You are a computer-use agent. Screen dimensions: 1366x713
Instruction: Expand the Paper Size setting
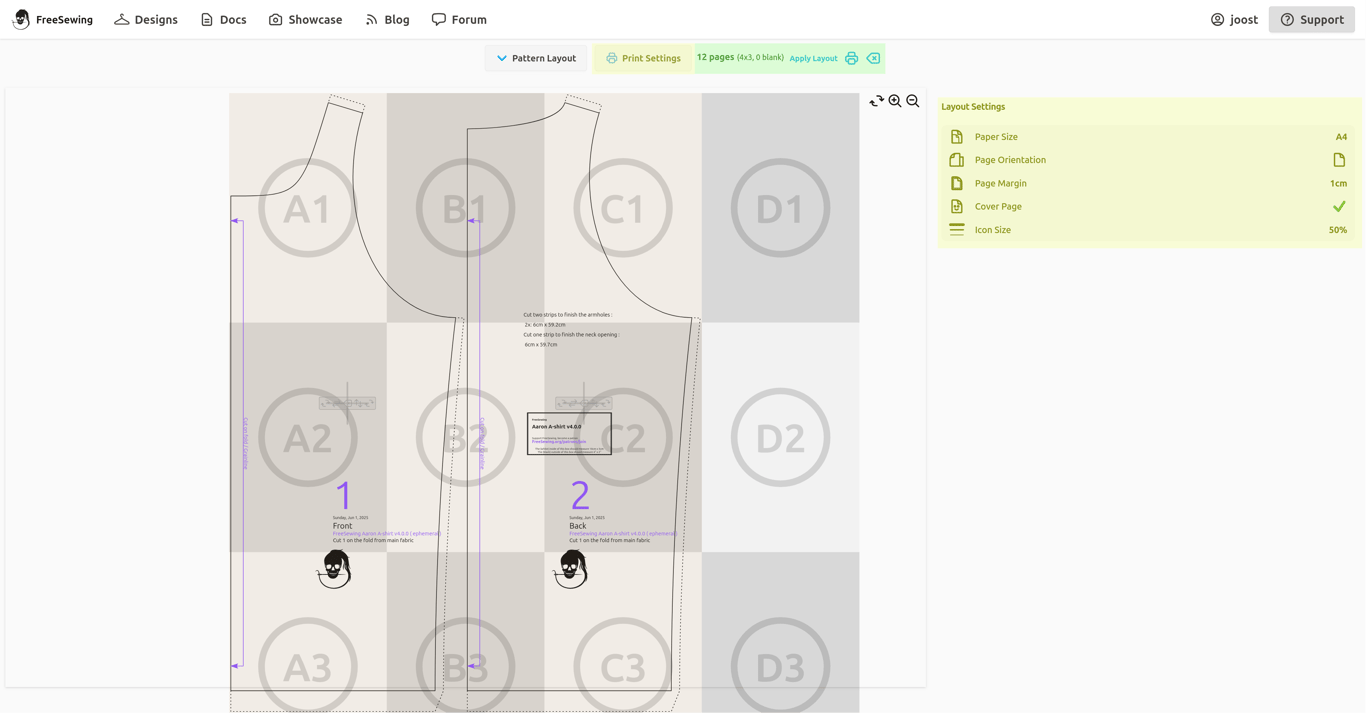1149,137
